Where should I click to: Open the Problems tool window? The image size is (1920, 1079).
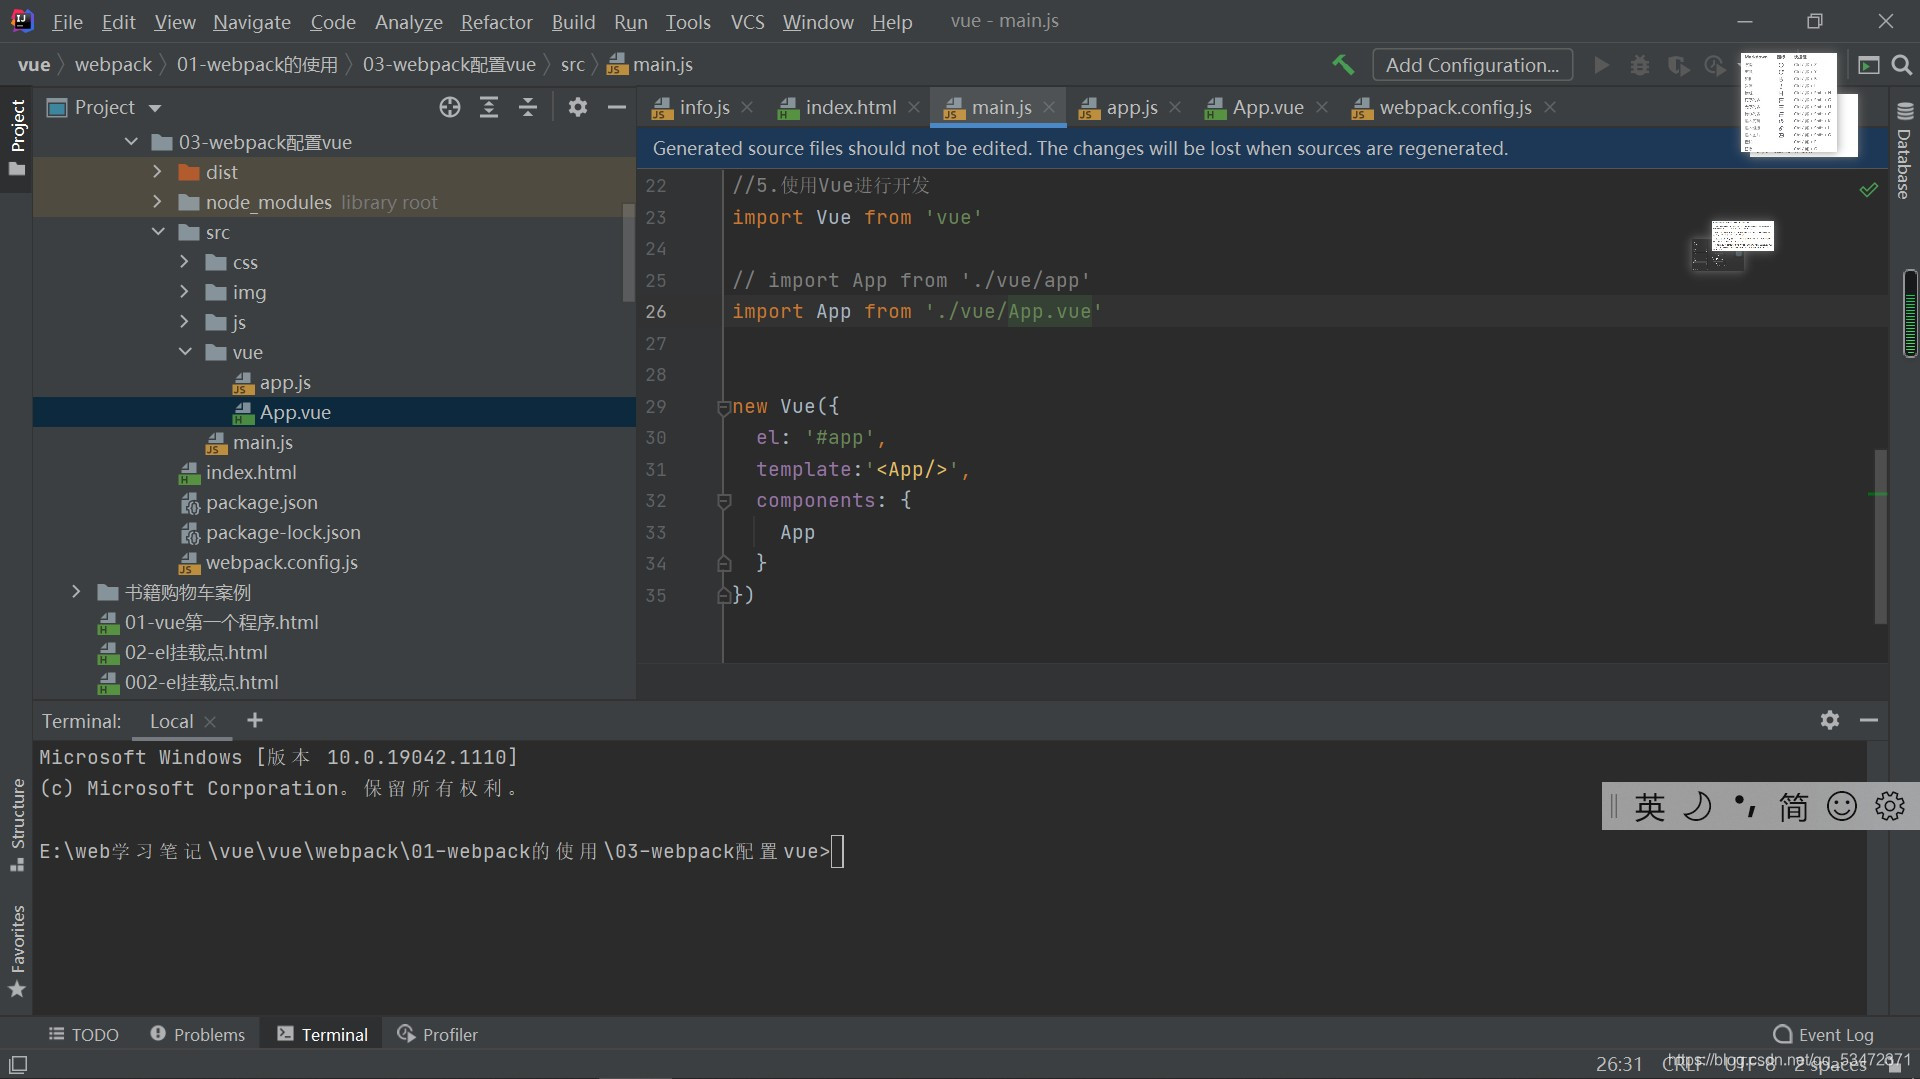pyautogui.click(x=198, y=1034)
